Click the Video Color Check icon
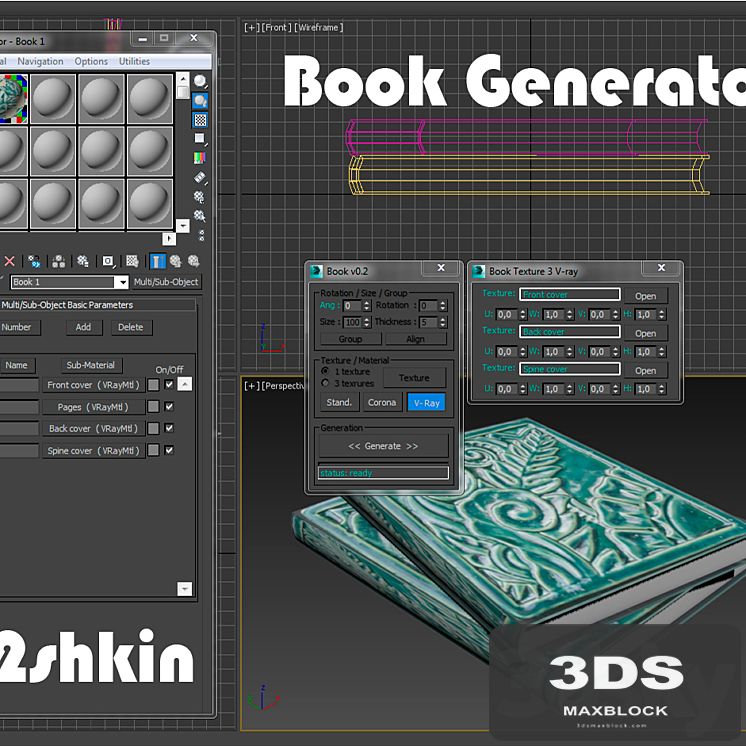 tap(200, 158)
